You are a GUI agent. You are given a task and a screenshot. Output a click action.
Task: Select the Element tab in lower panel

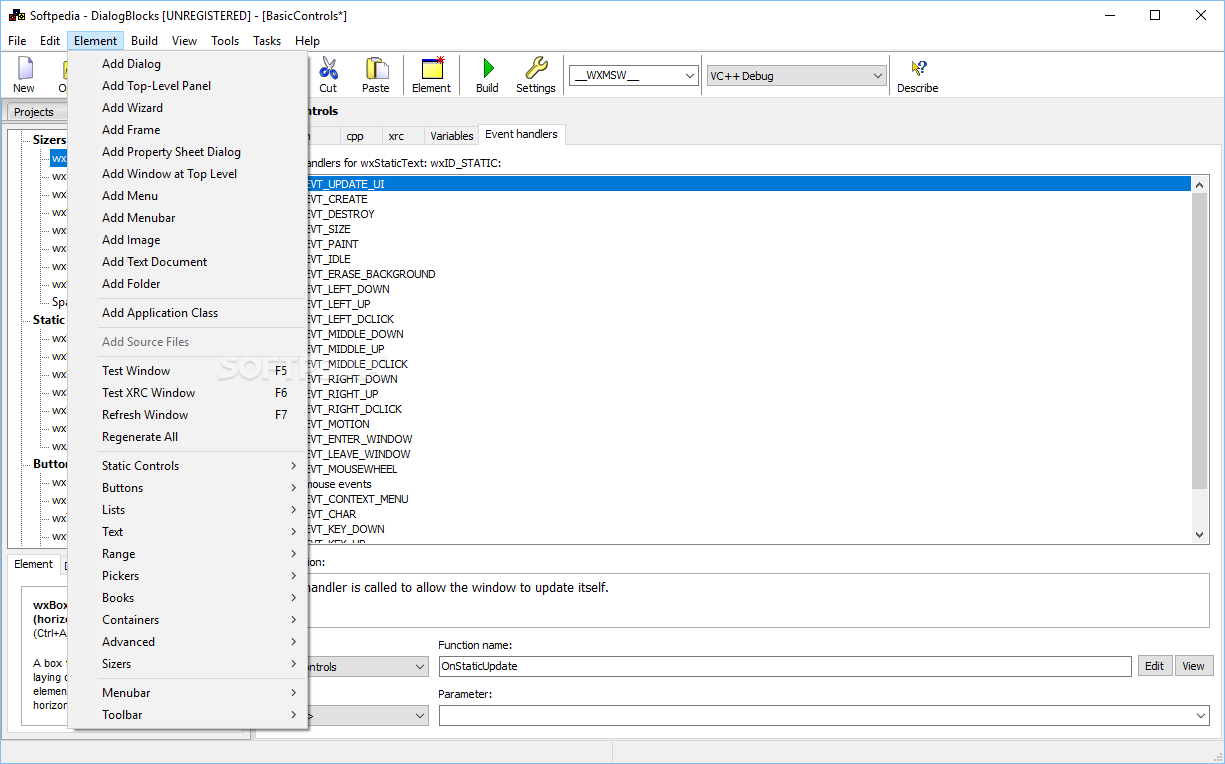pyautogui.click(x=33, y=564)
